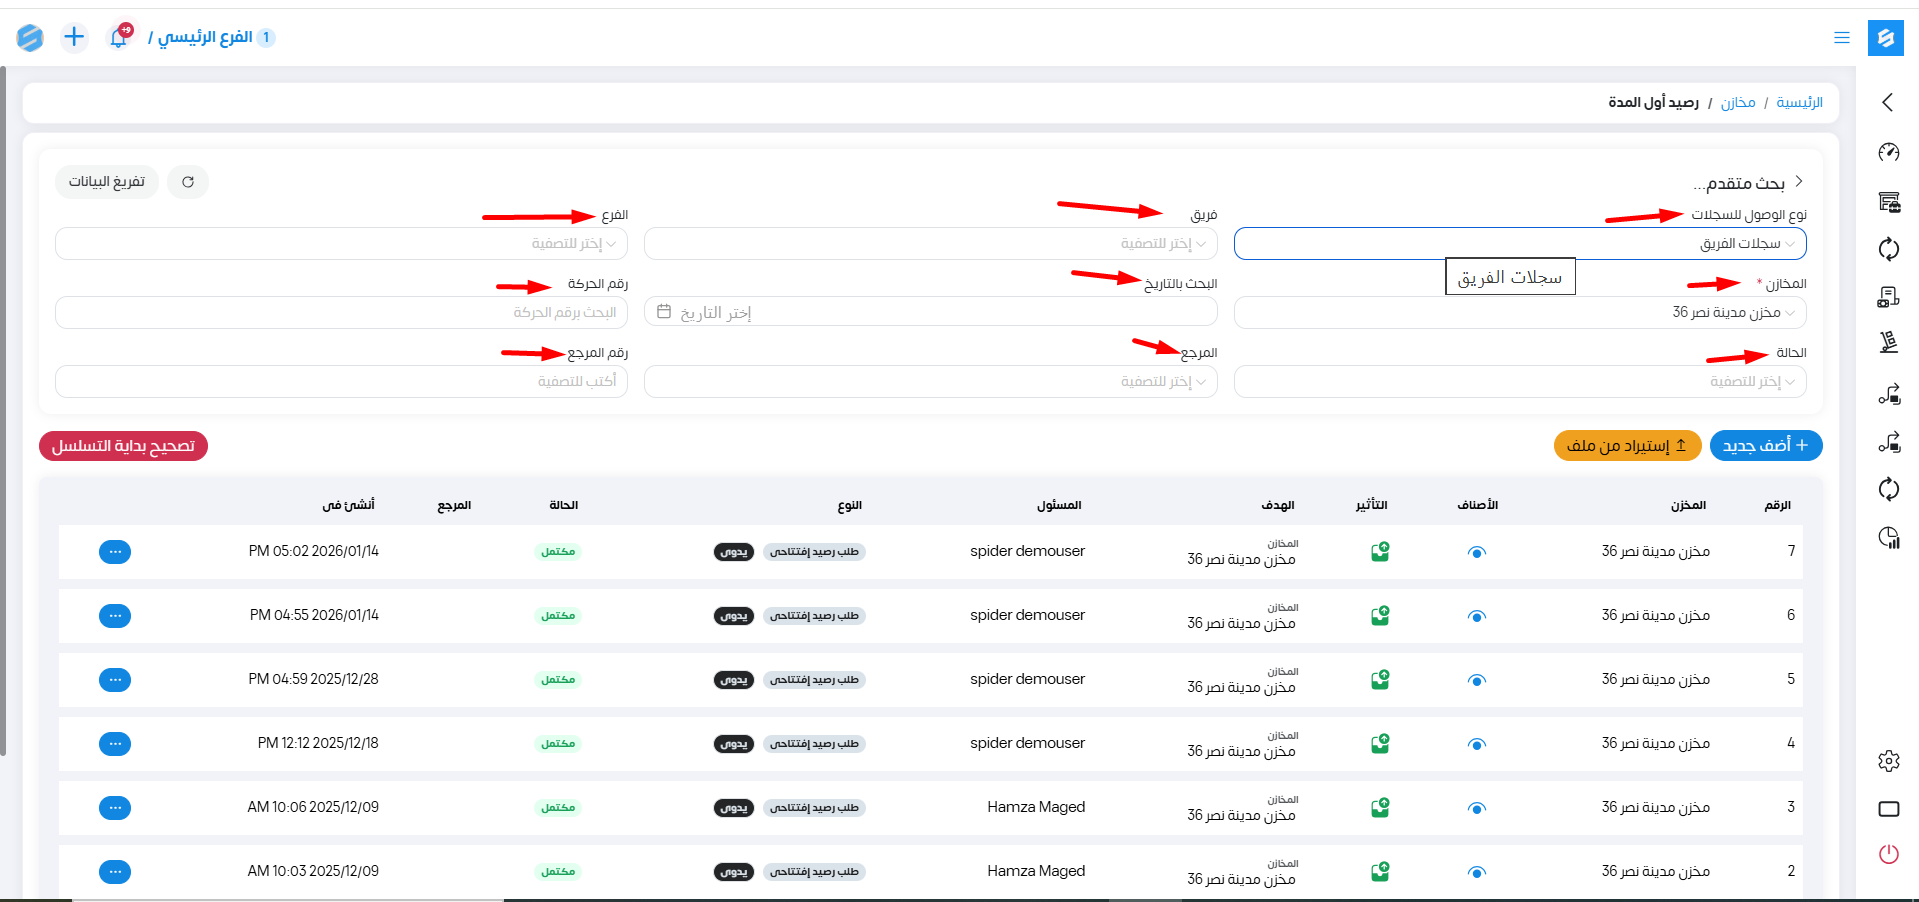Expand the الفرع filter dropdown
The height and width of the screenshot is (902, 1919).
point(341,244)
